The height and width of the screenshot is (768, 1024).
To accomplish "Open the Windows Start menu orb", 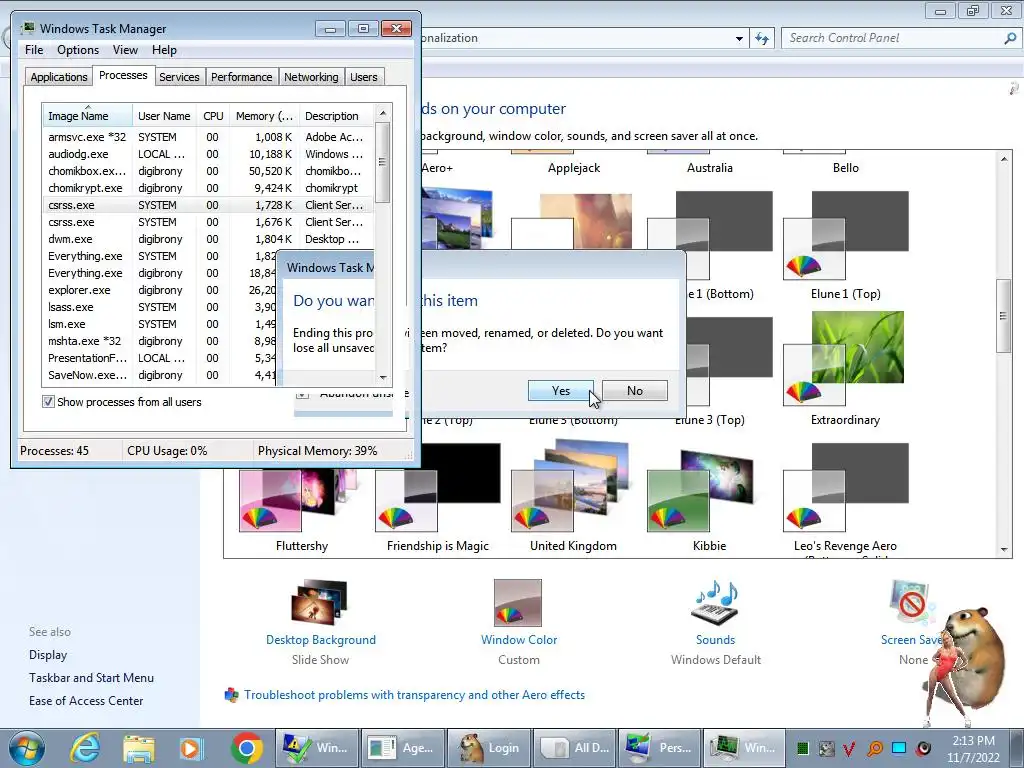I will coord(27,748).
